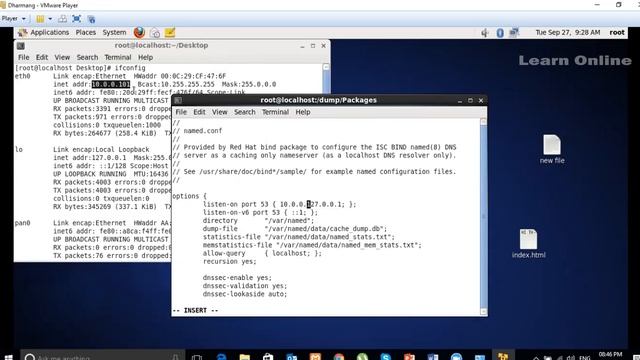Maximize the dump/Packages terminal window
The width and height of the screenshot is (640, 360).
(470, 100)
